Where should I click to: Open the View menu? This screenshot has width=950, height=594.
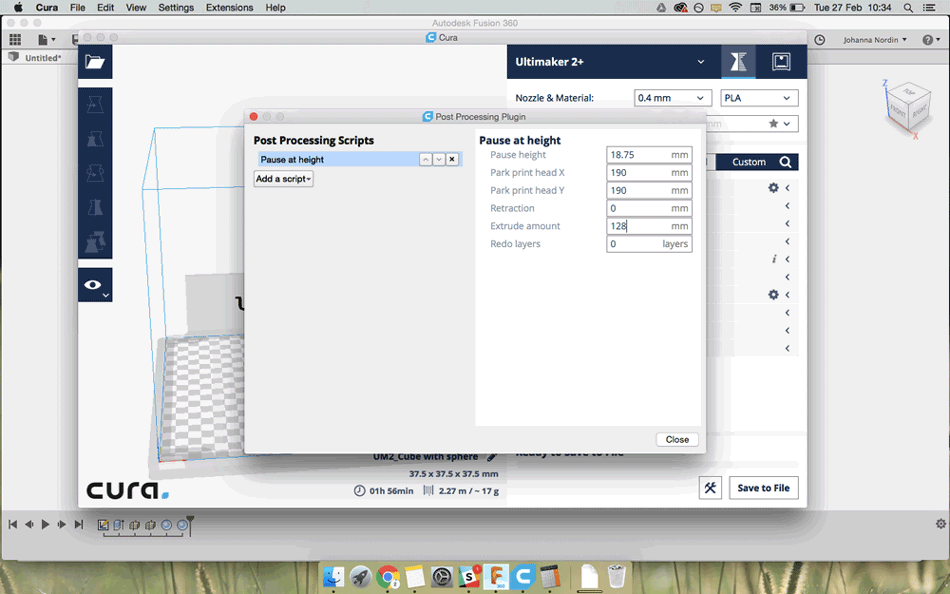pyautogui.click(x=136, y=7)
